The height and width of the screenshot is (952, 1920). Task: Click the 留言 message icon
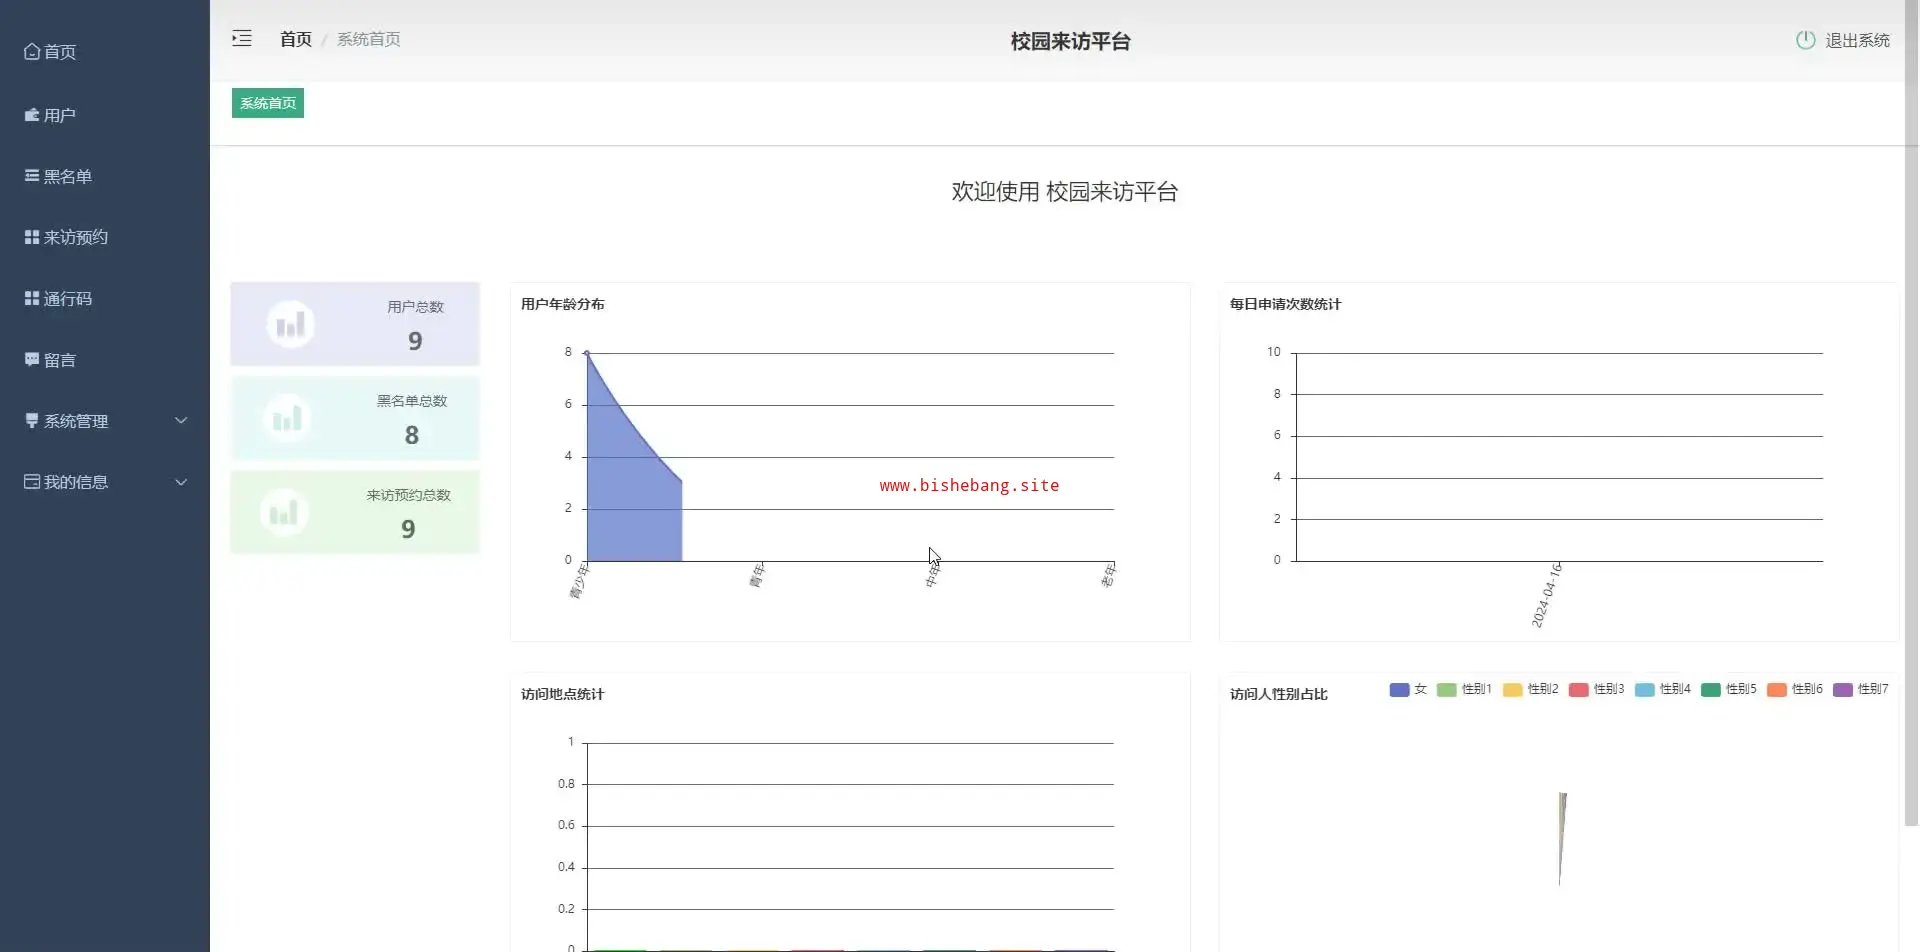[x=32, y=360]
